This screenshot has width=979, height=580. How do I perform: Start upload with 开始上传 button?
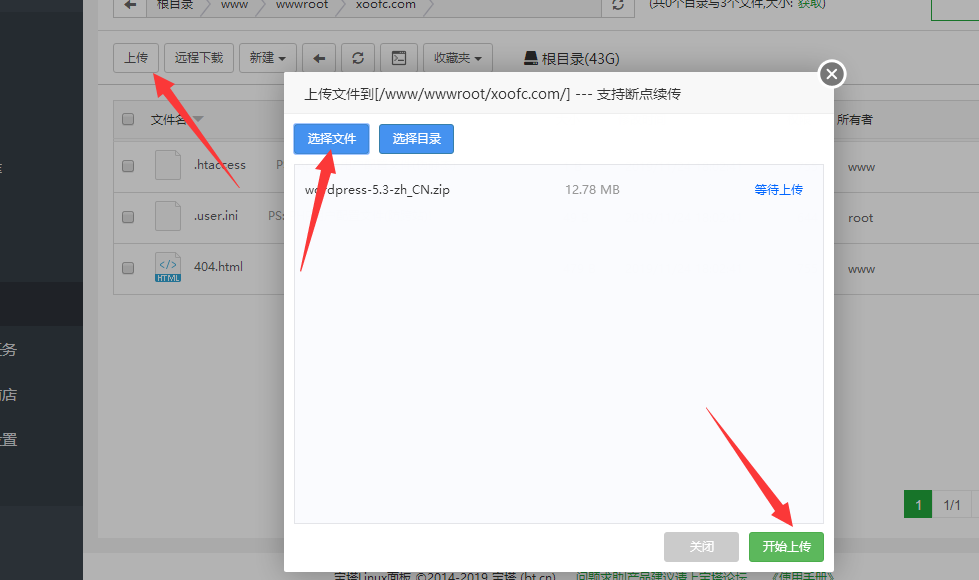(786, 547)
